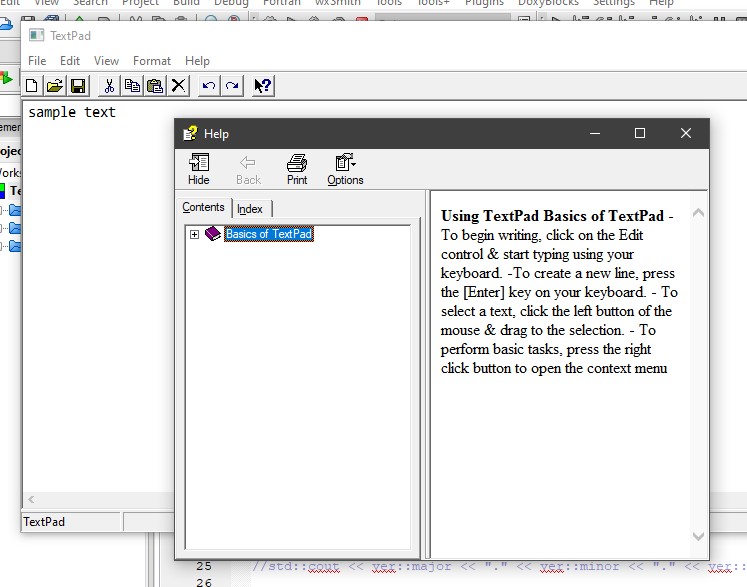Click the Help window title icon
The height and width of the screenshot is (587, 747).
click(190, 134)
